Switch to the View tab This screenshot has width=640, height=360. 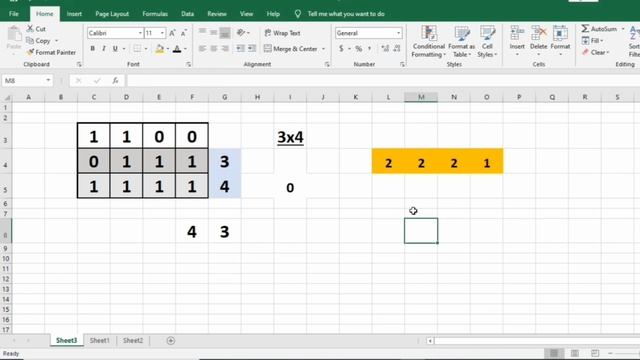point(246,14)
